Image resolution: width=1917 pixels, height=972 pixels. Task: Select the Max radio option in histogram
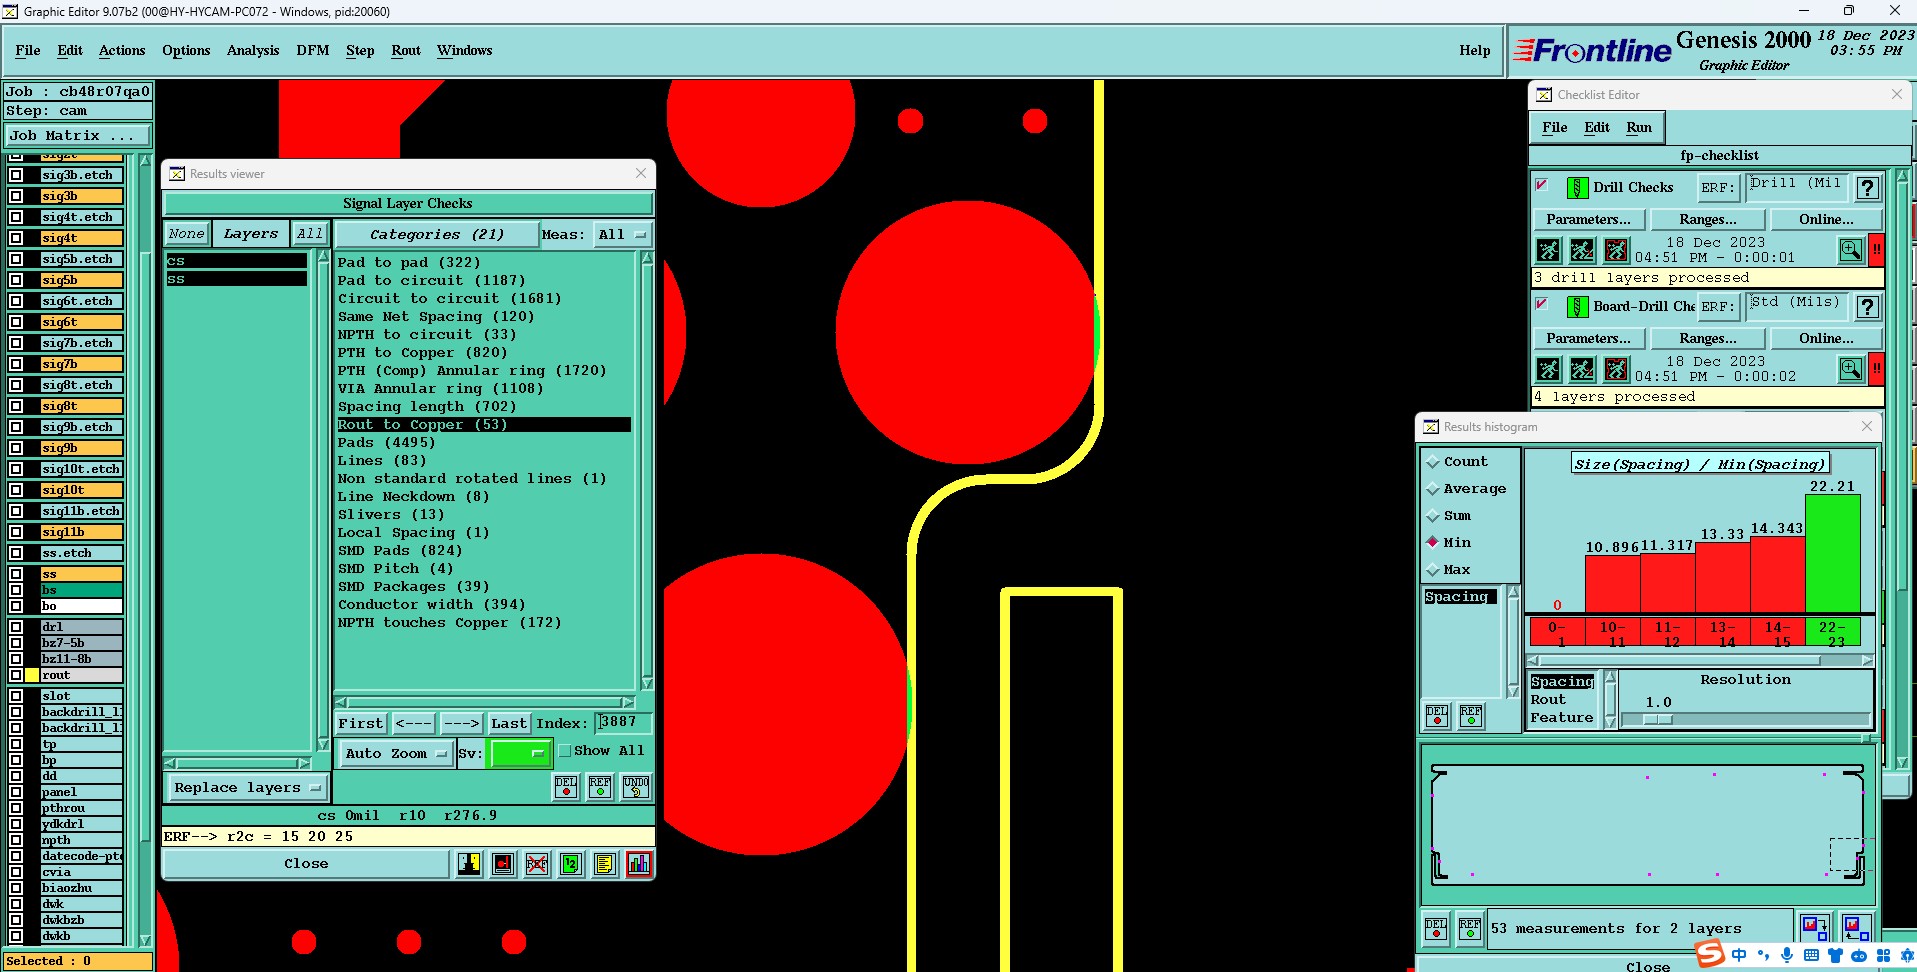(1433, 570)
